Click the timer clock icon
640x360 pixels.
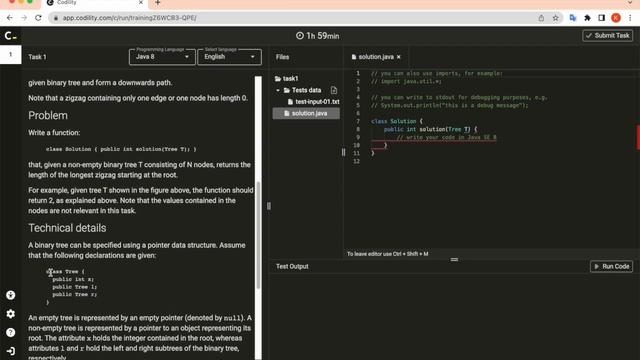pyautogui.click(x=300, y=36)
